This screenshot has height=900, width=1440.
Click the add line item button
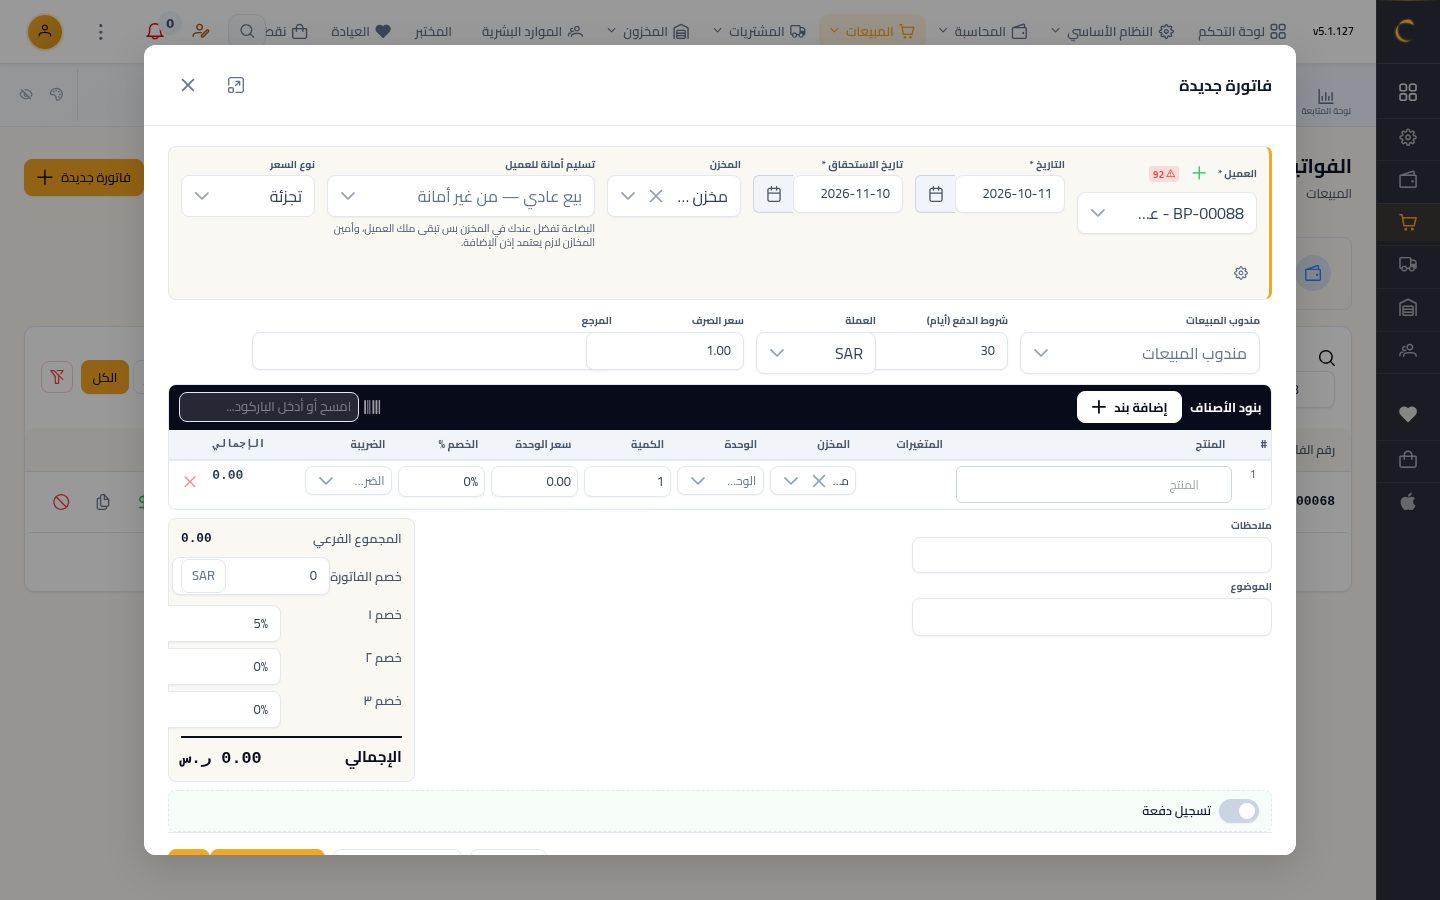click(1129, 407)
